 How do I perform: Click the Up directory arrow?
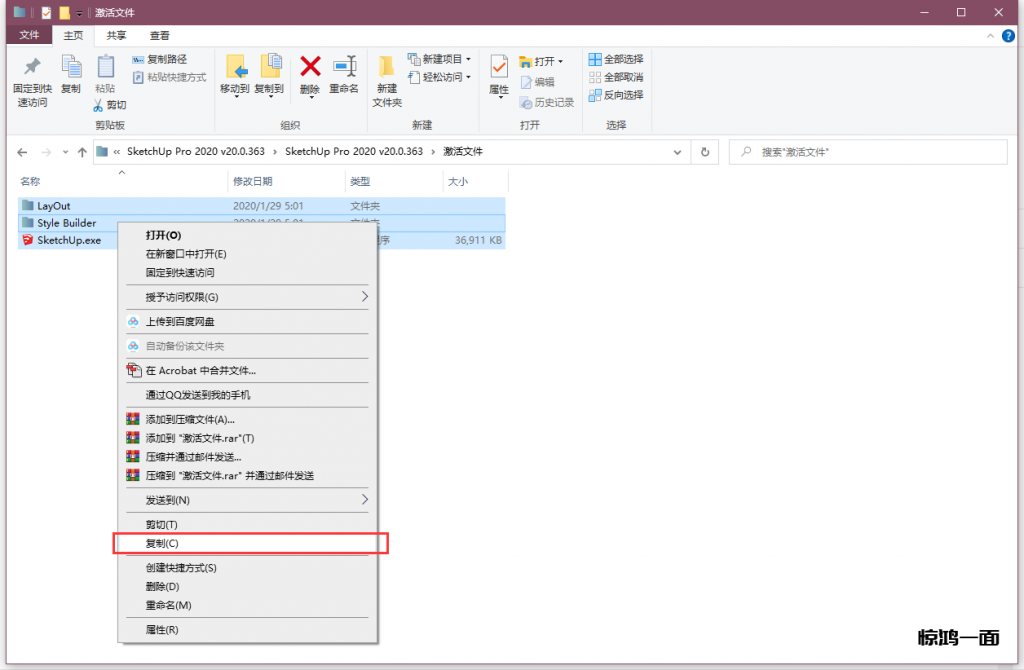pyautogui.click(x=82, y=152)
